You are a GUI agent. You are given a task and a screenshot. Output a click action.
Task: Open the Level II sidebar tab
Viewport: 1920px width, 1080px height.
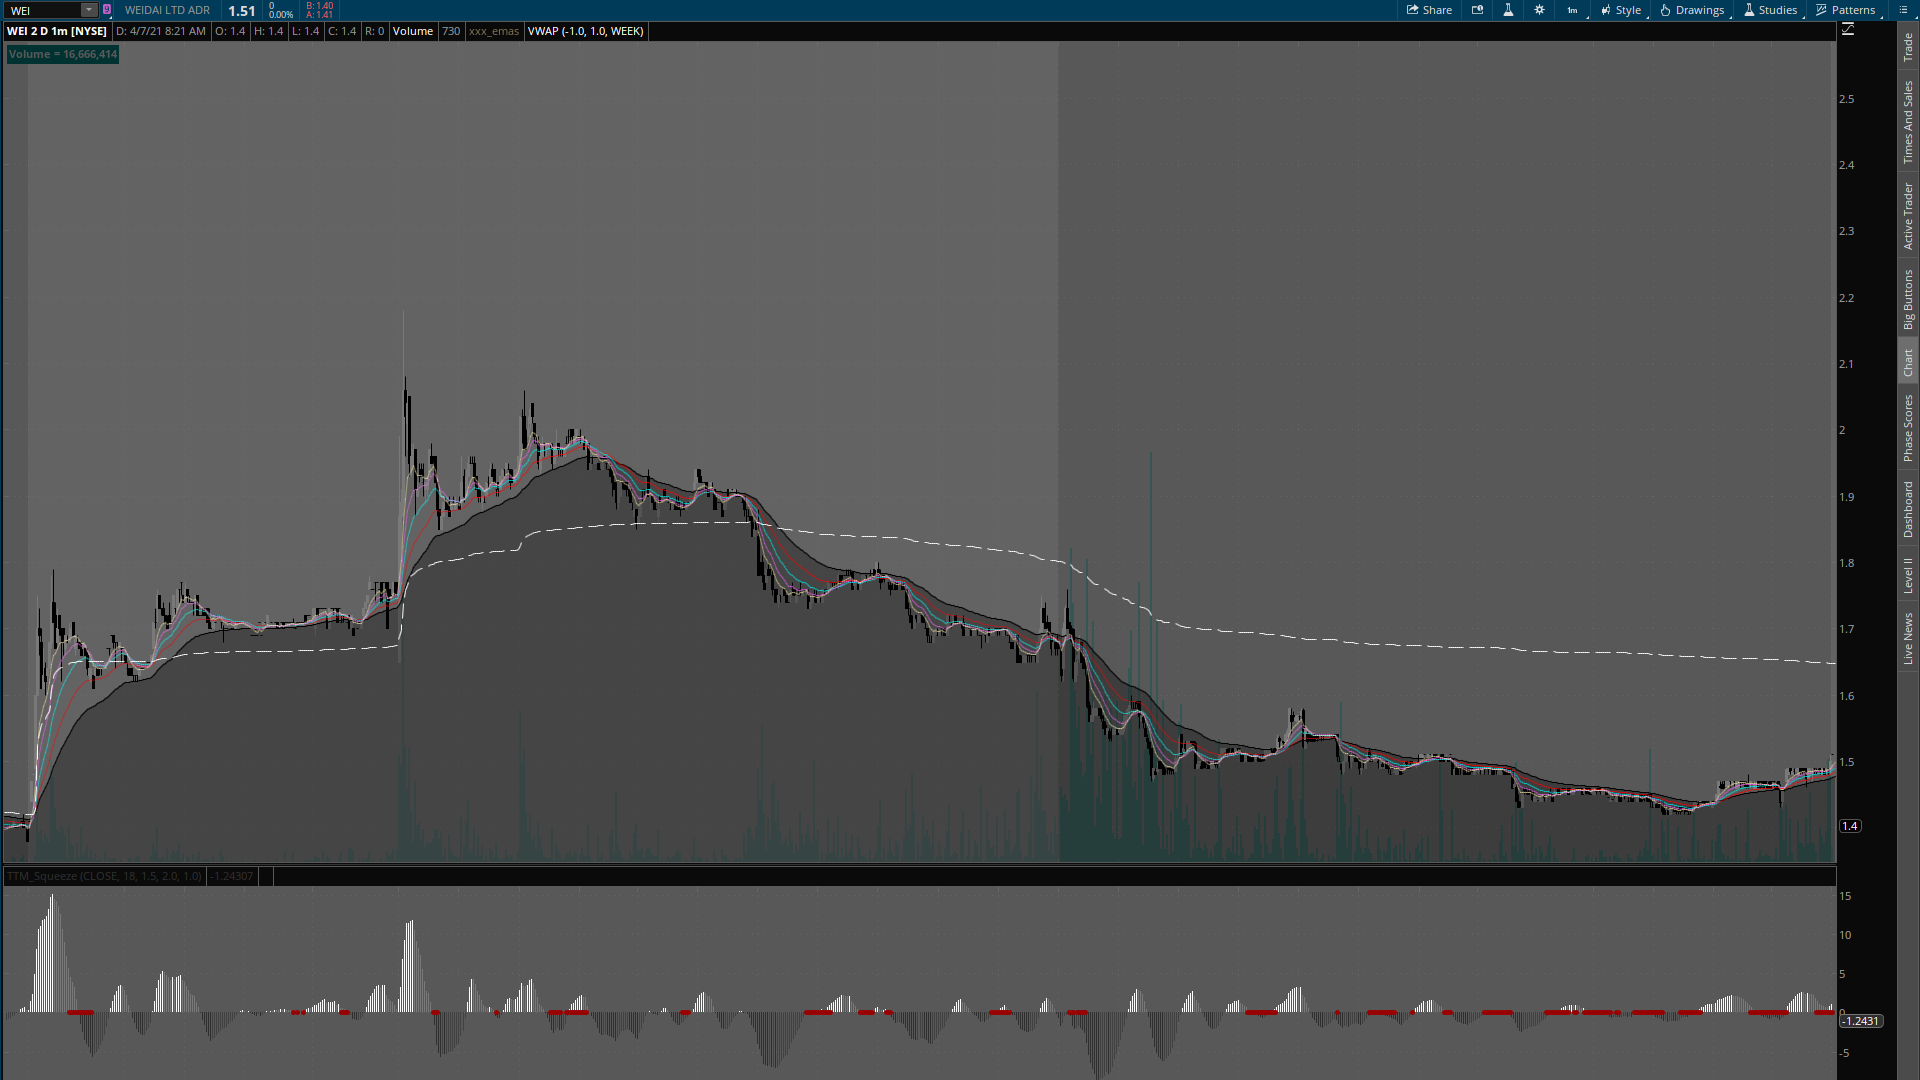pyautogui.click(x=1908, y=576)
